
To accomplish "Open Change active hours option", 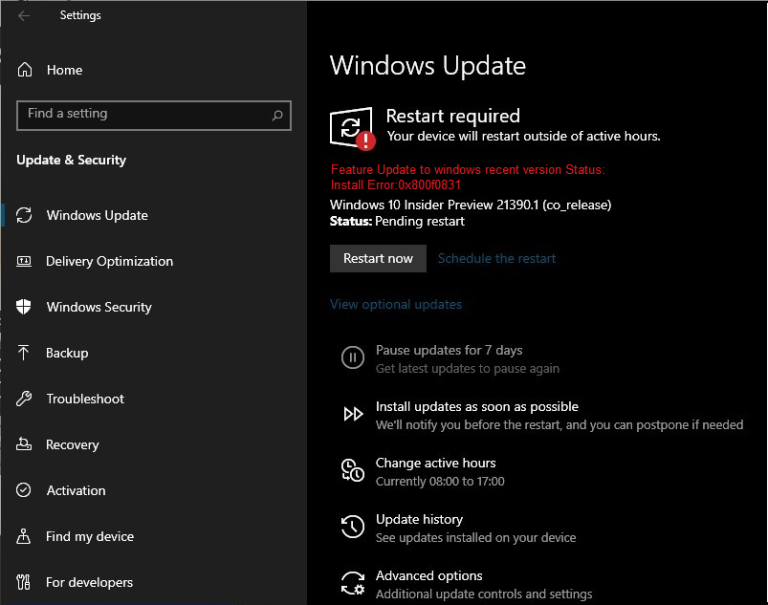I will tap(435, 462).
